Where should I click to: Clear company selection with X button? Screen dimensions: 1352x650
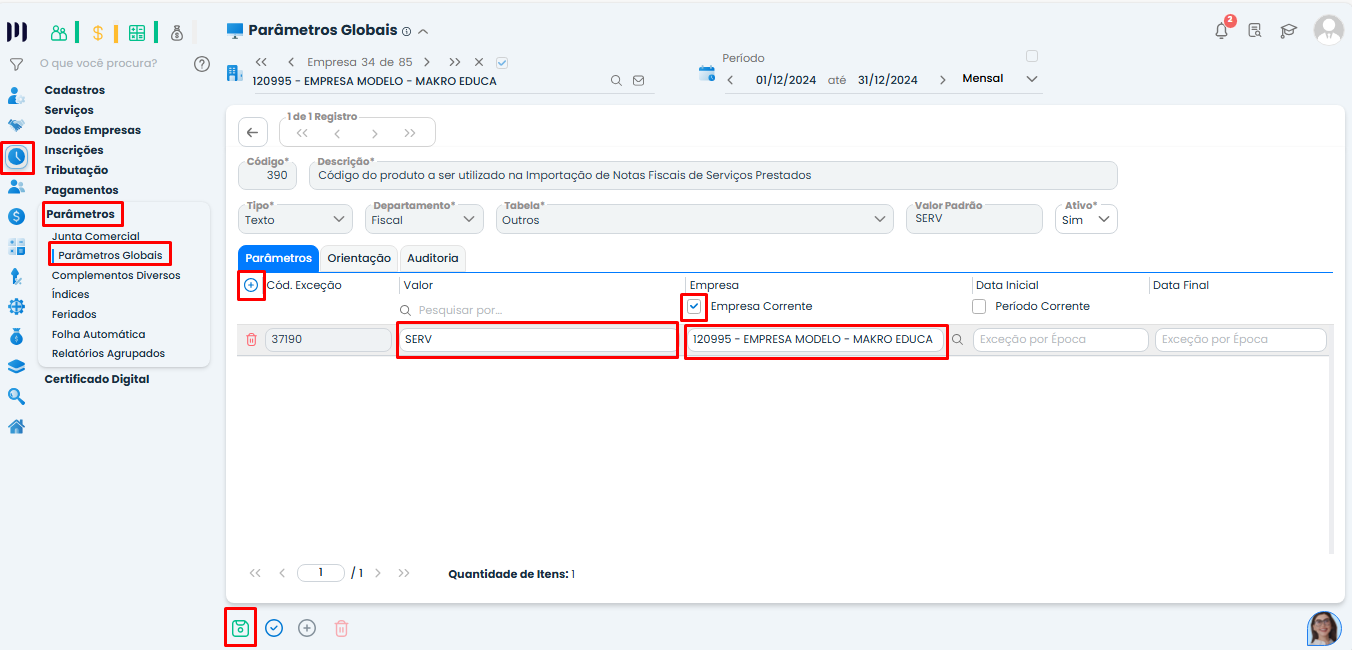pos(479,62)
